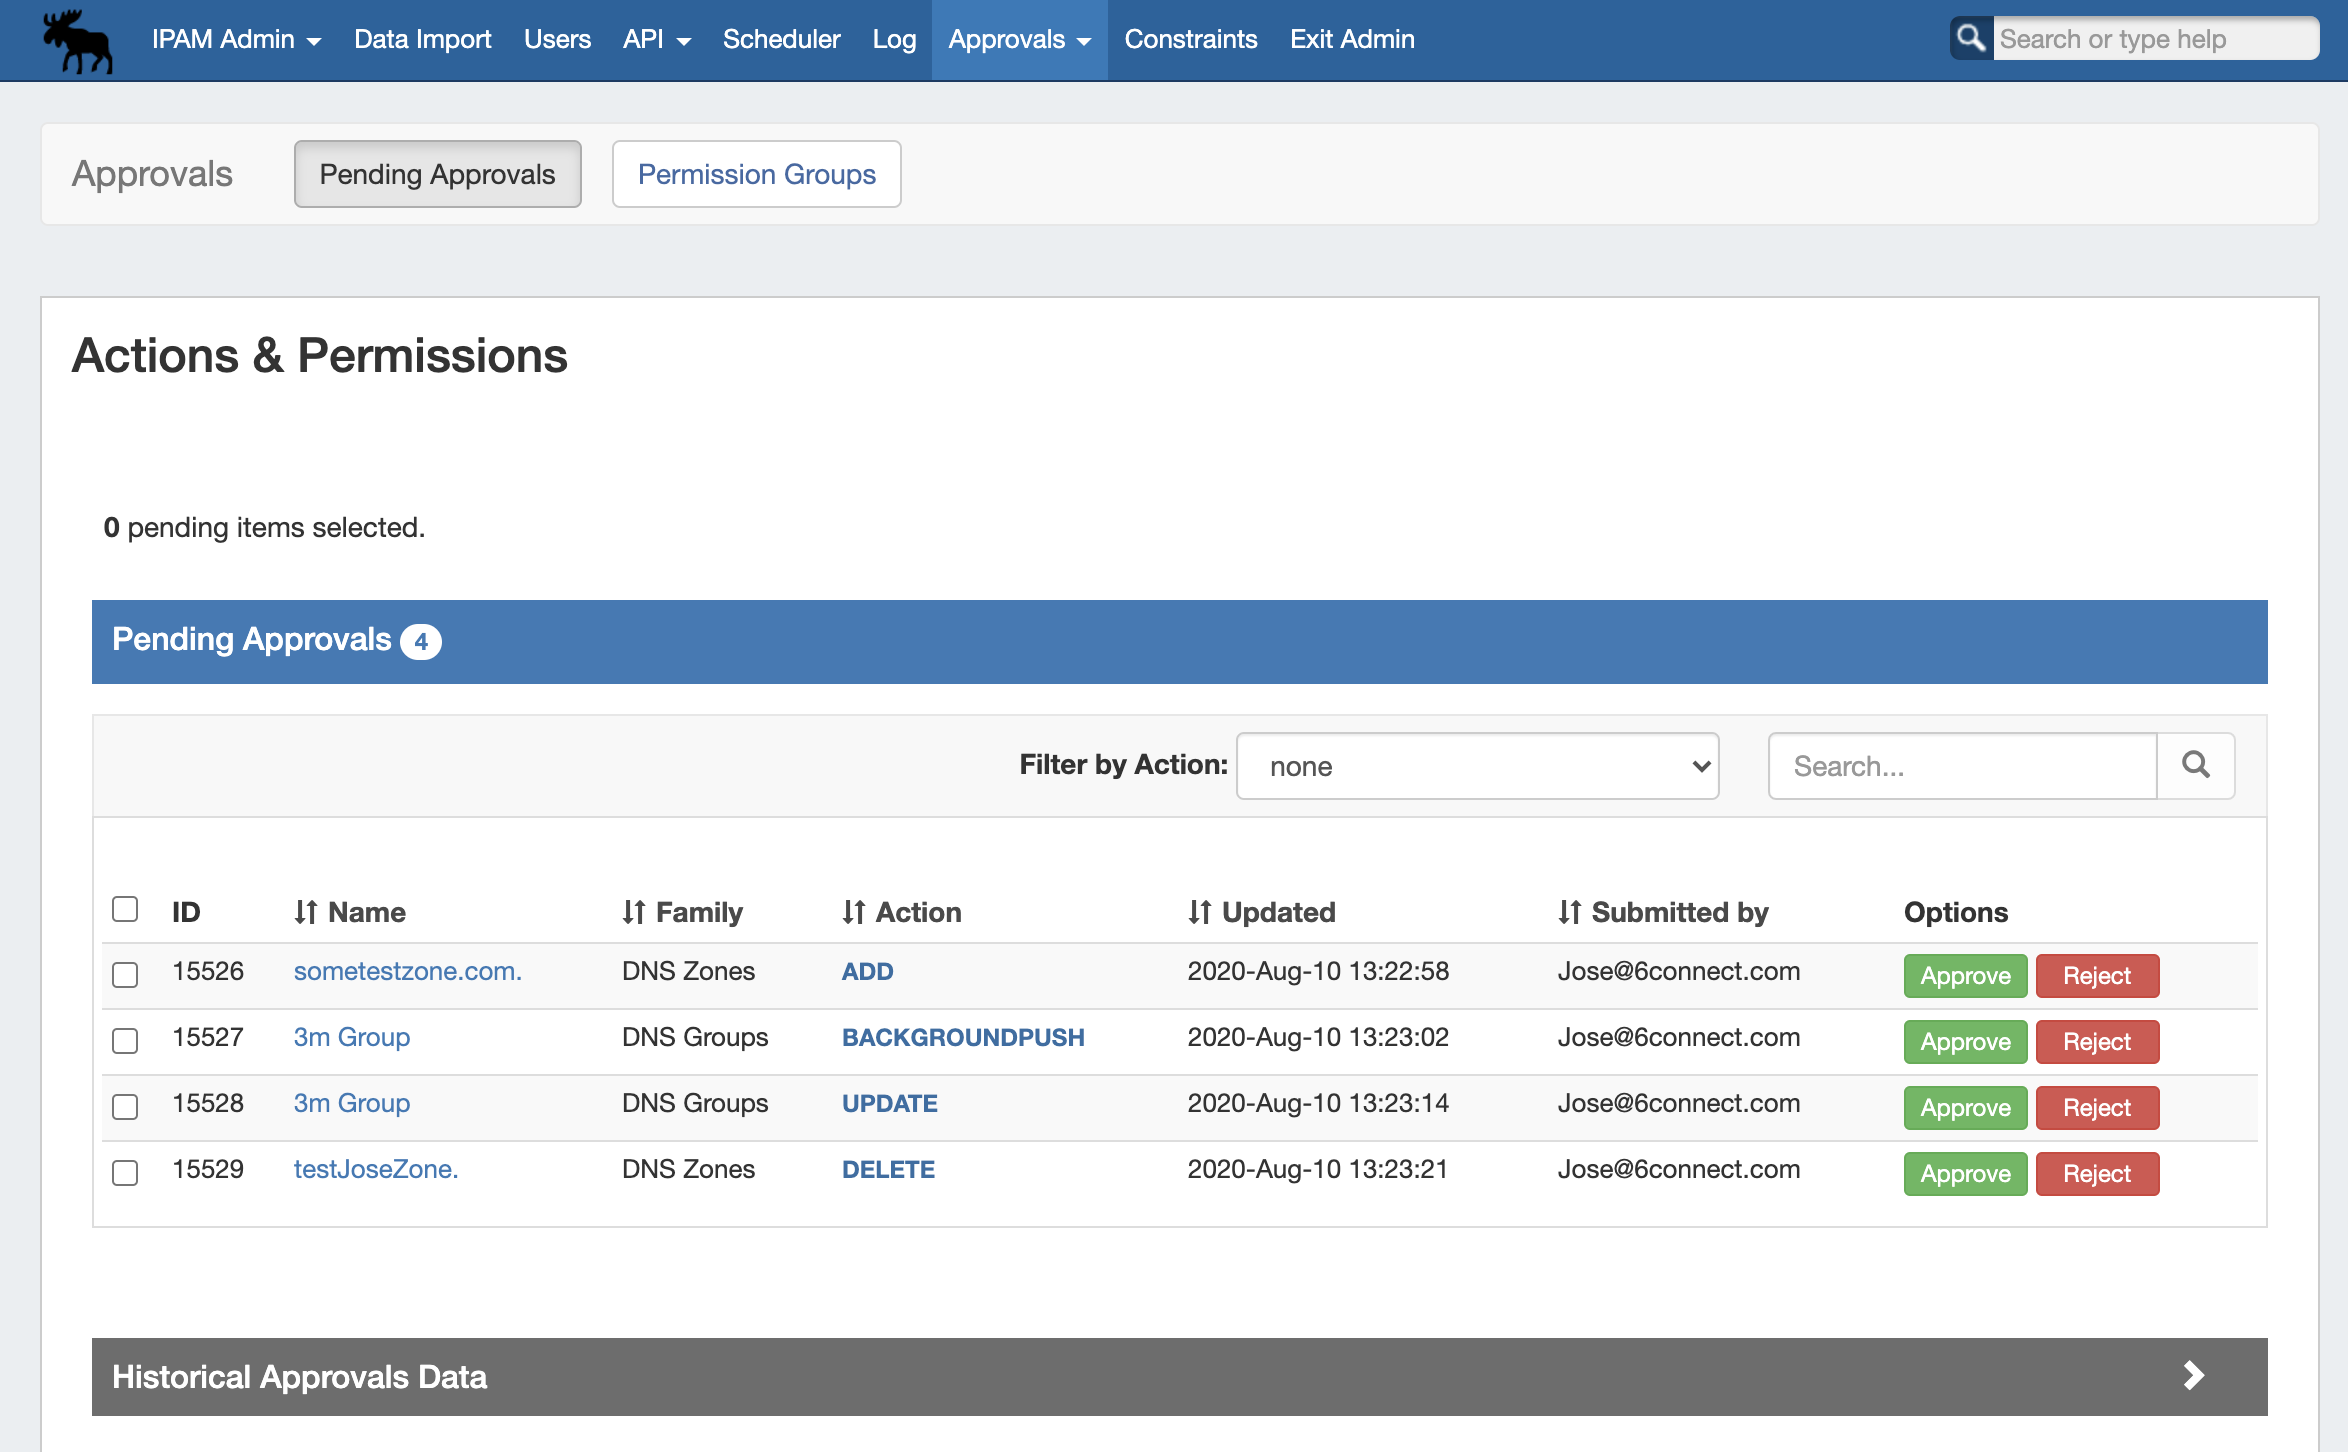Approve the sometestzone.com. ADD request
2348x1452 pixels.
tap(1964, 976)
